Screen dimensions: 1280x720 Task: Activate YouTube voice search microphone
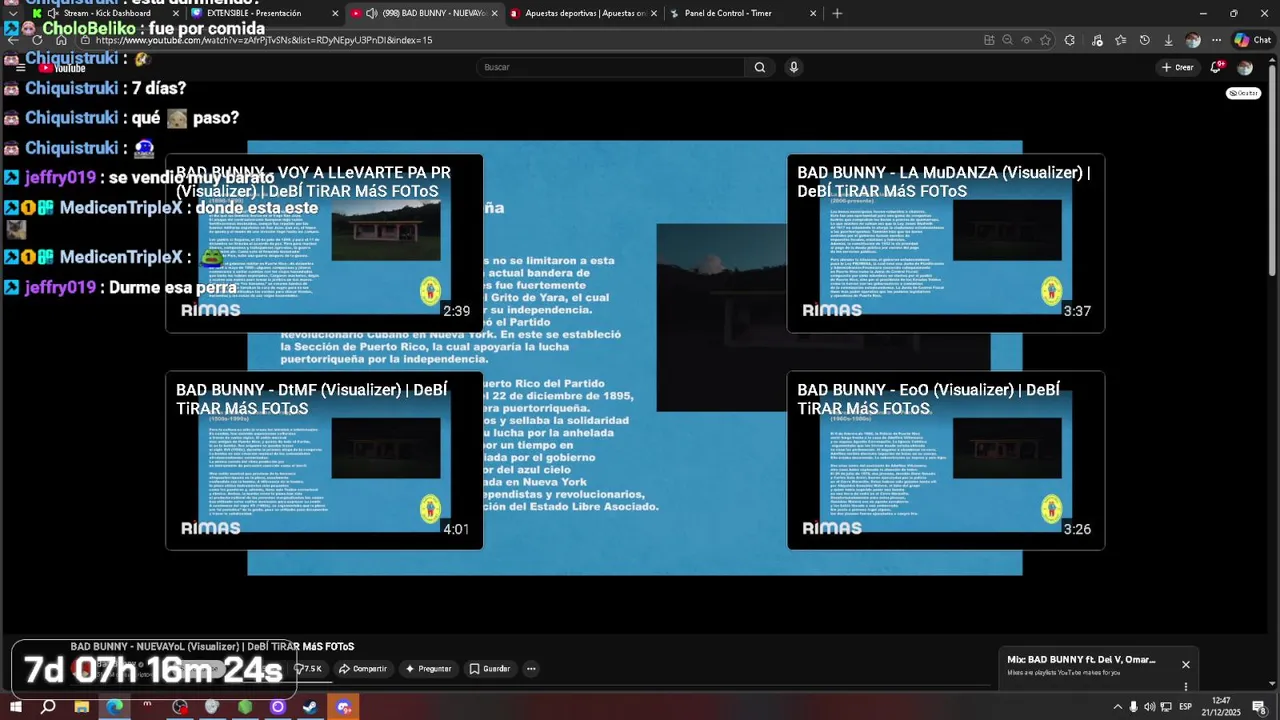[794, 67]
